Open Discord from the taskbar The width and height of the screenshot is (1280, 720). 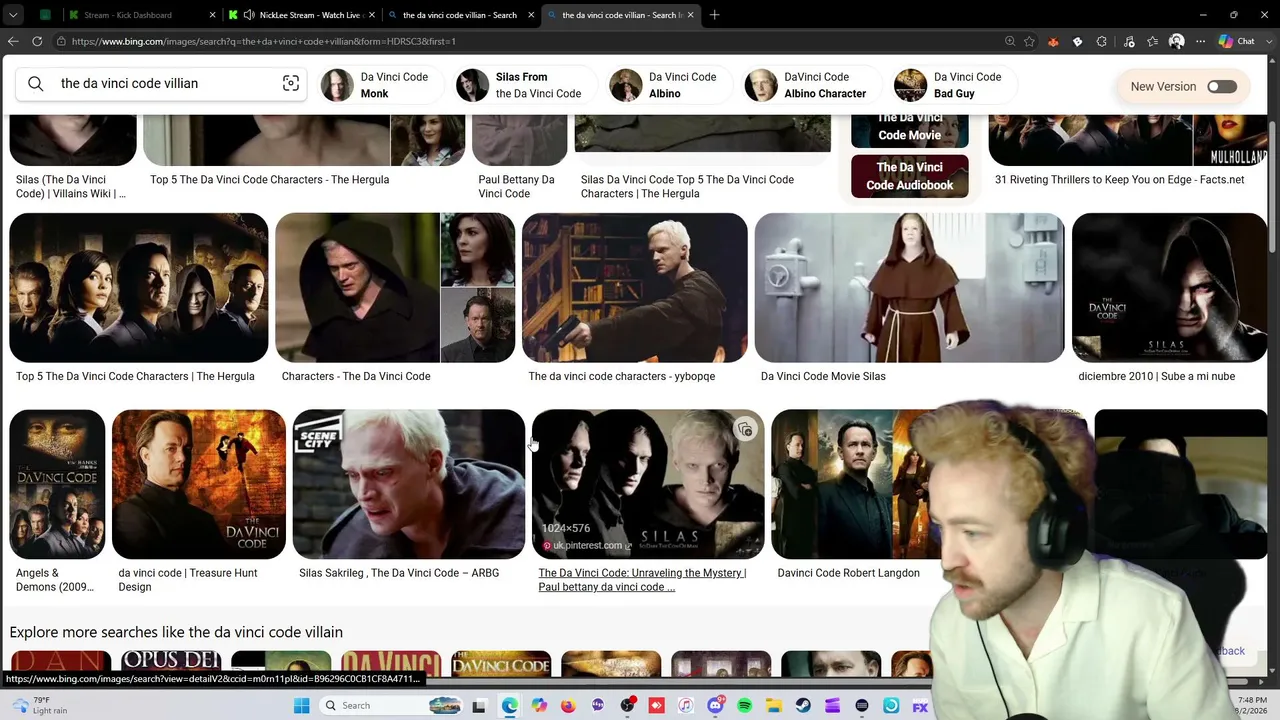(x=715, y=706)
